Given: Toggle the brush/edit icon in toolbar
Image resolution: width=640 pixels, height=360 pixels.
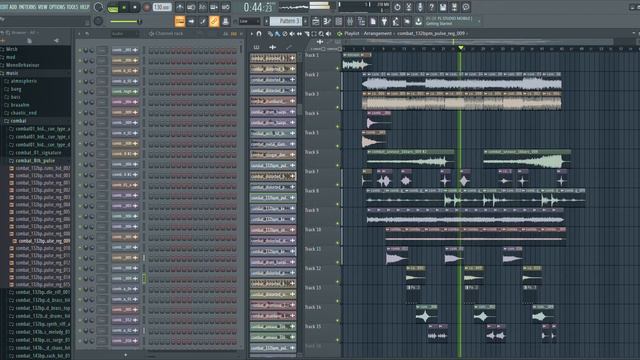Looking at the screenshot, I should (x=202, y=21).
